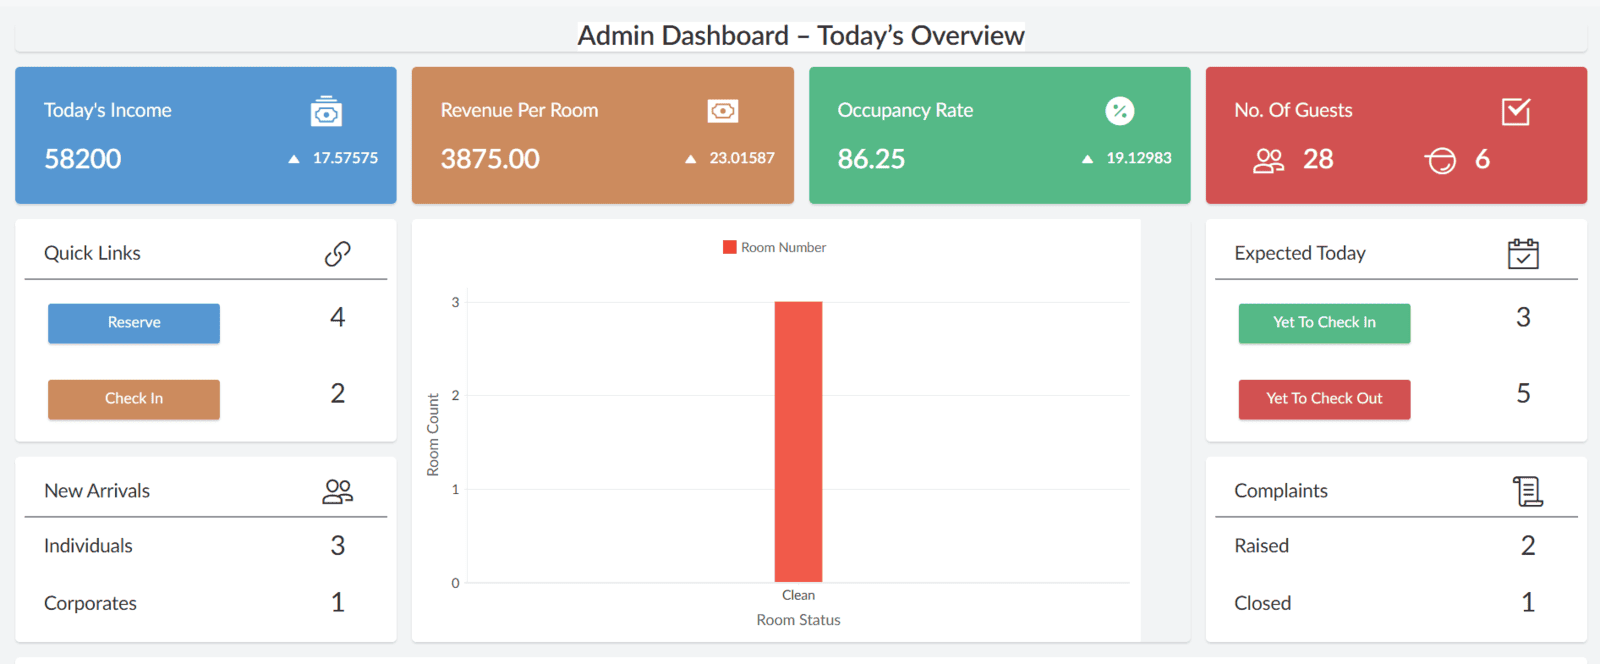This screenshot has width=1600, height=664.
Task: Click the Raised complaints label
Action: [1262, 546]
